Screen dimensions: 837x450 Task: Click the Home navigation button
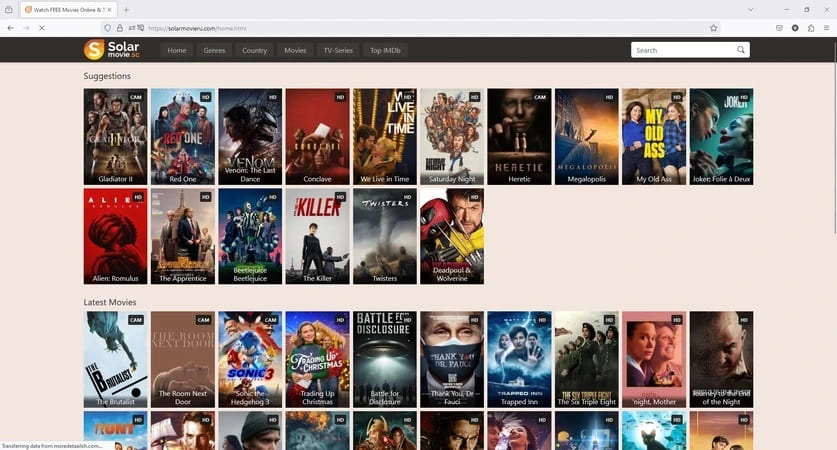(177, 50)
